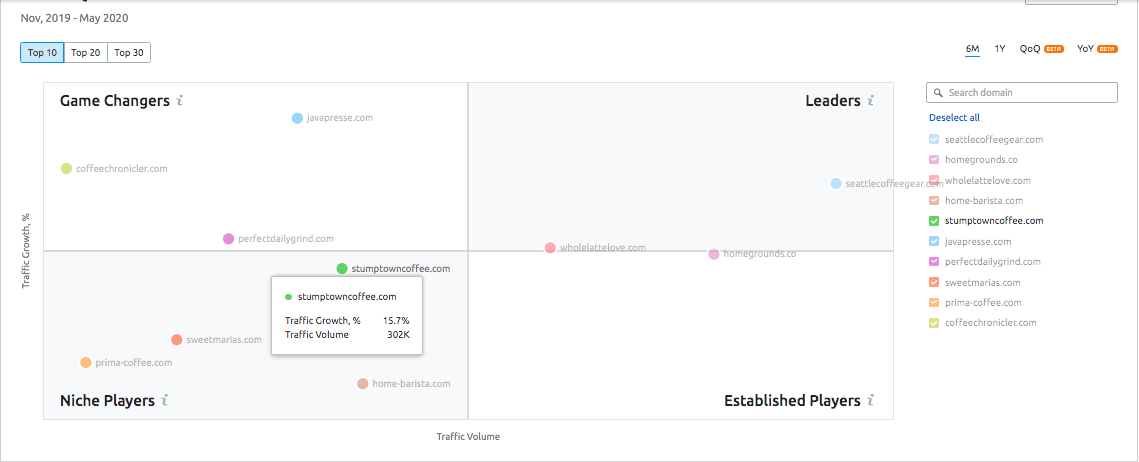Select the coffeechronicler.com data point

[x=66, y=169]
